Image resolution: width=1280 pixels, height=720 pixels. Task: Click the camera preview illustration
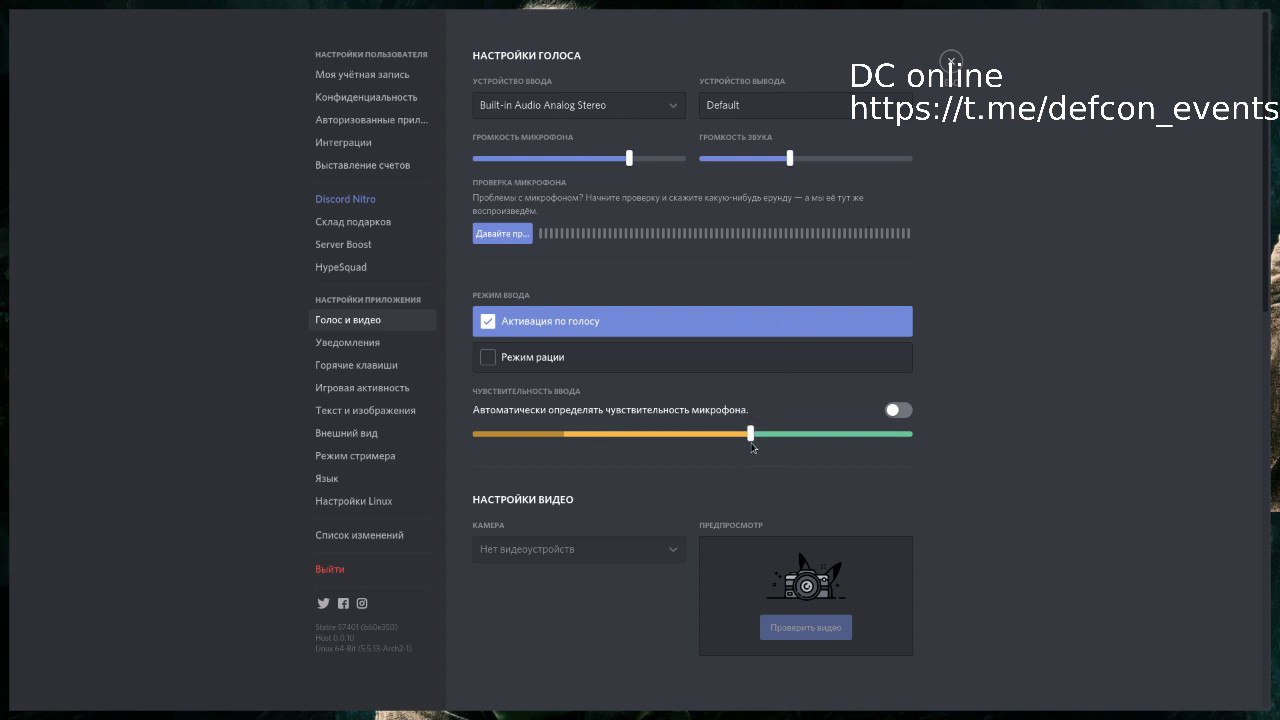pyautogui.click(x=805, y=579)
